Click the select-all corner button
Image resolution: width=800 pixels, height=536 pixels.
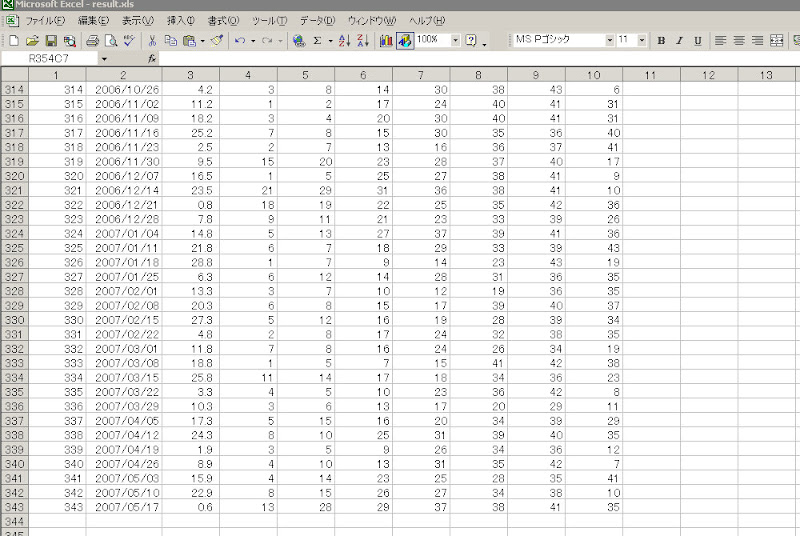(x=14, y=75)
